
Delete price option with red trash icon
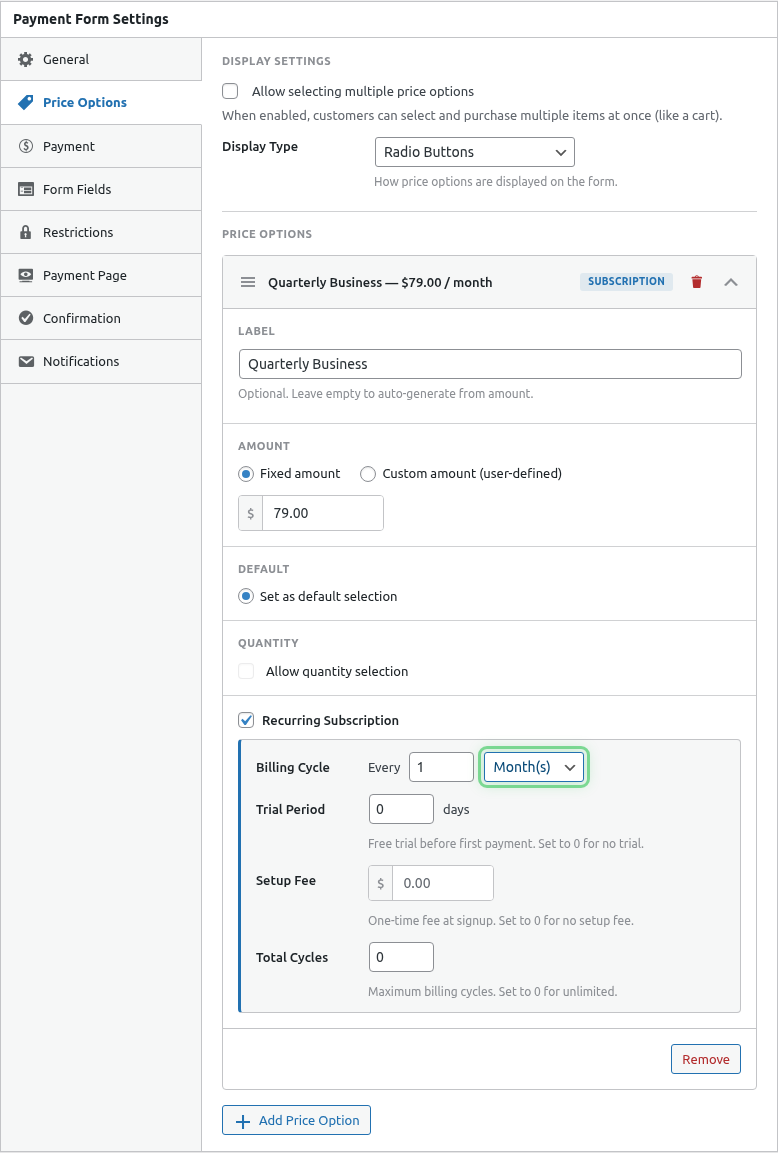pyautogui.click(x=697, y=282)
